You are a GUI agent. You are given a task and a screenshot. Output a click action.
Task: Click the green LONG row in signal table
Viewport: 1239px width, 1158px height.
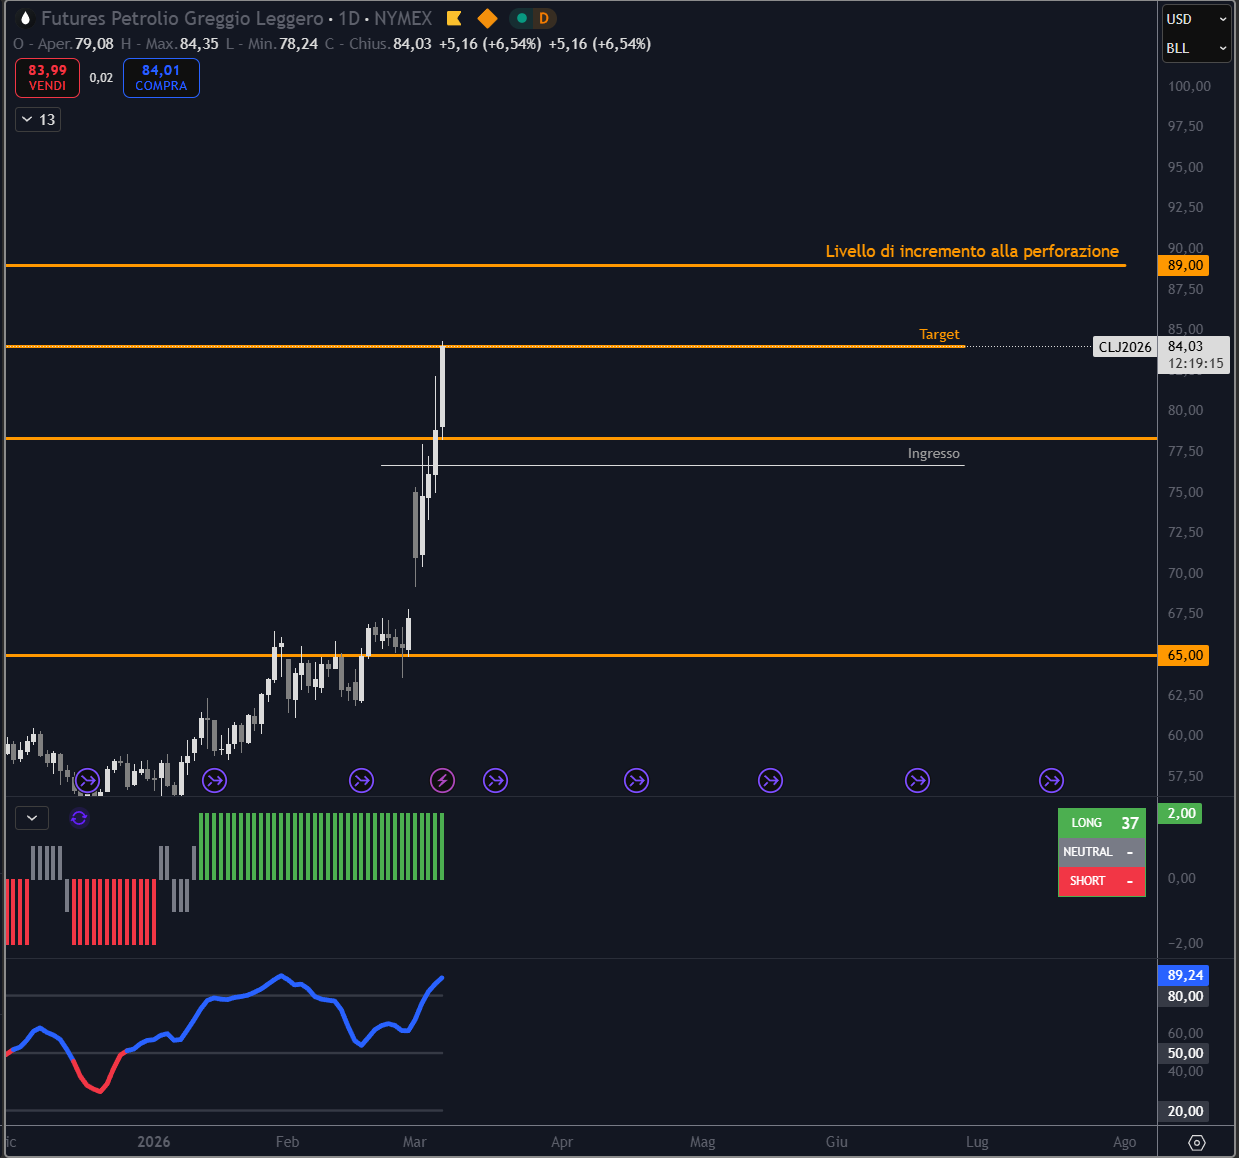[x=1101, y=823]
